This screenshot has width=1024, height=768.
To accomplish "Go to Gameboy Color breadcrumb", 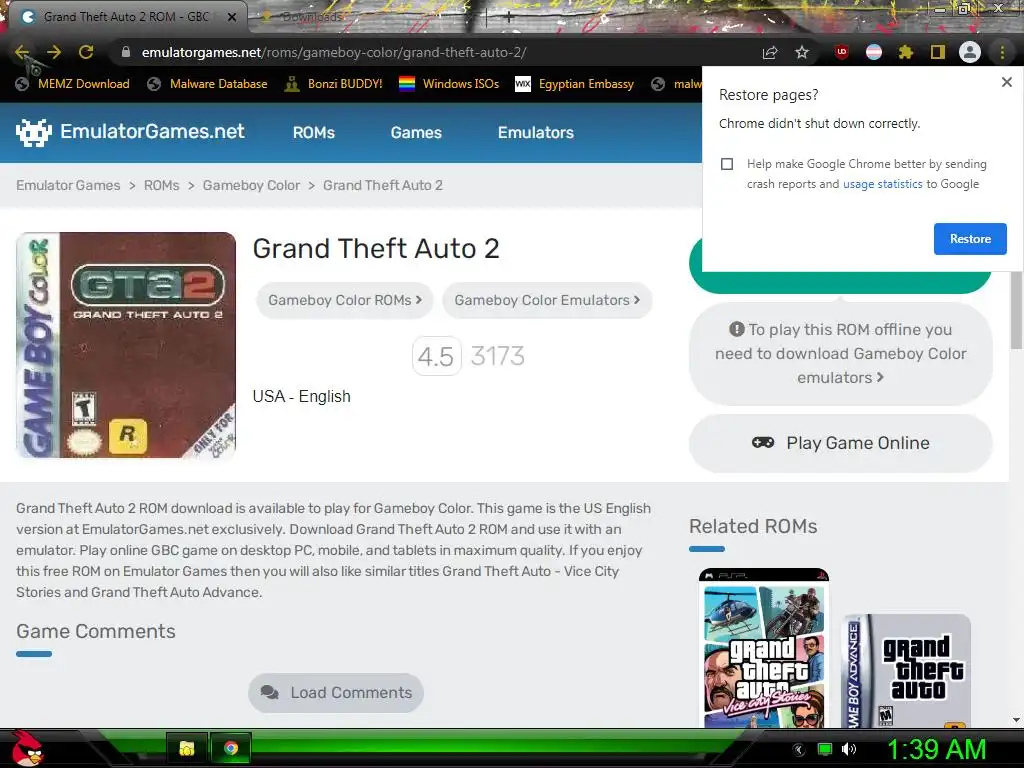I will 251,185.
